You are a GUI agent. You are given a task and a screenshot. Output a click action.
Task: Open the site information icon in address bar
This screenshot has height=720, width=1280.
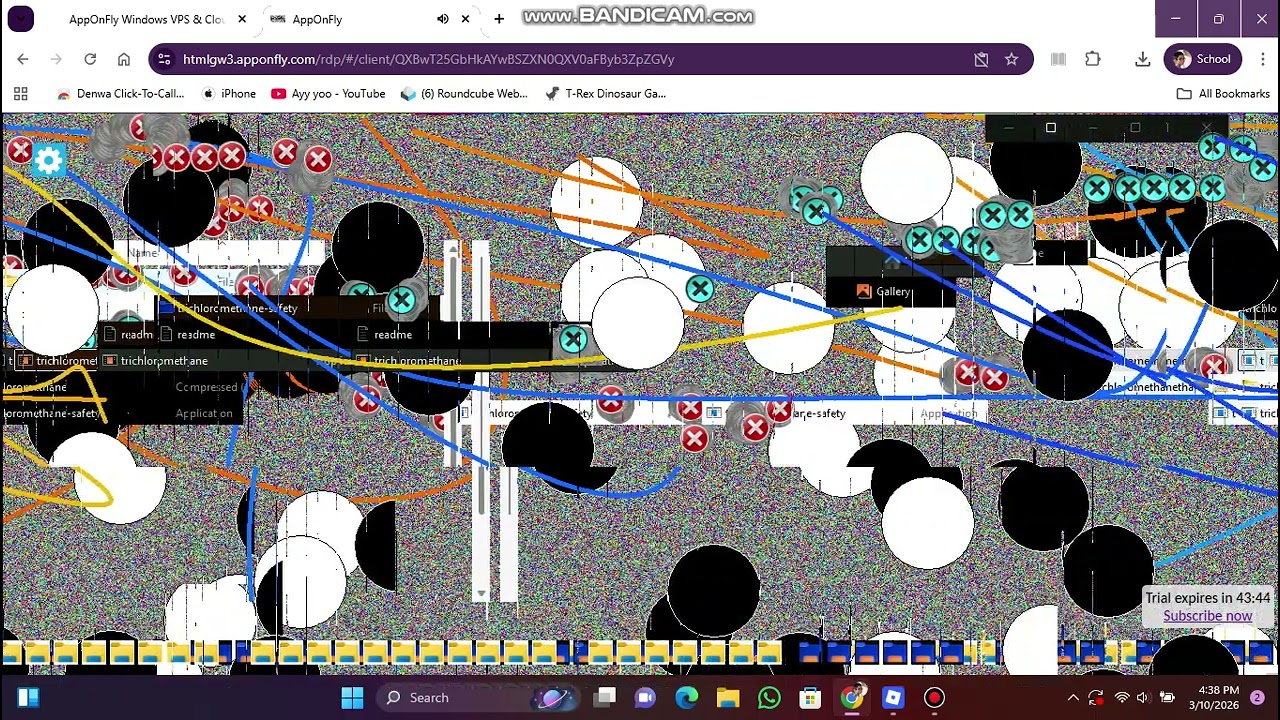[x=165, y=59]
